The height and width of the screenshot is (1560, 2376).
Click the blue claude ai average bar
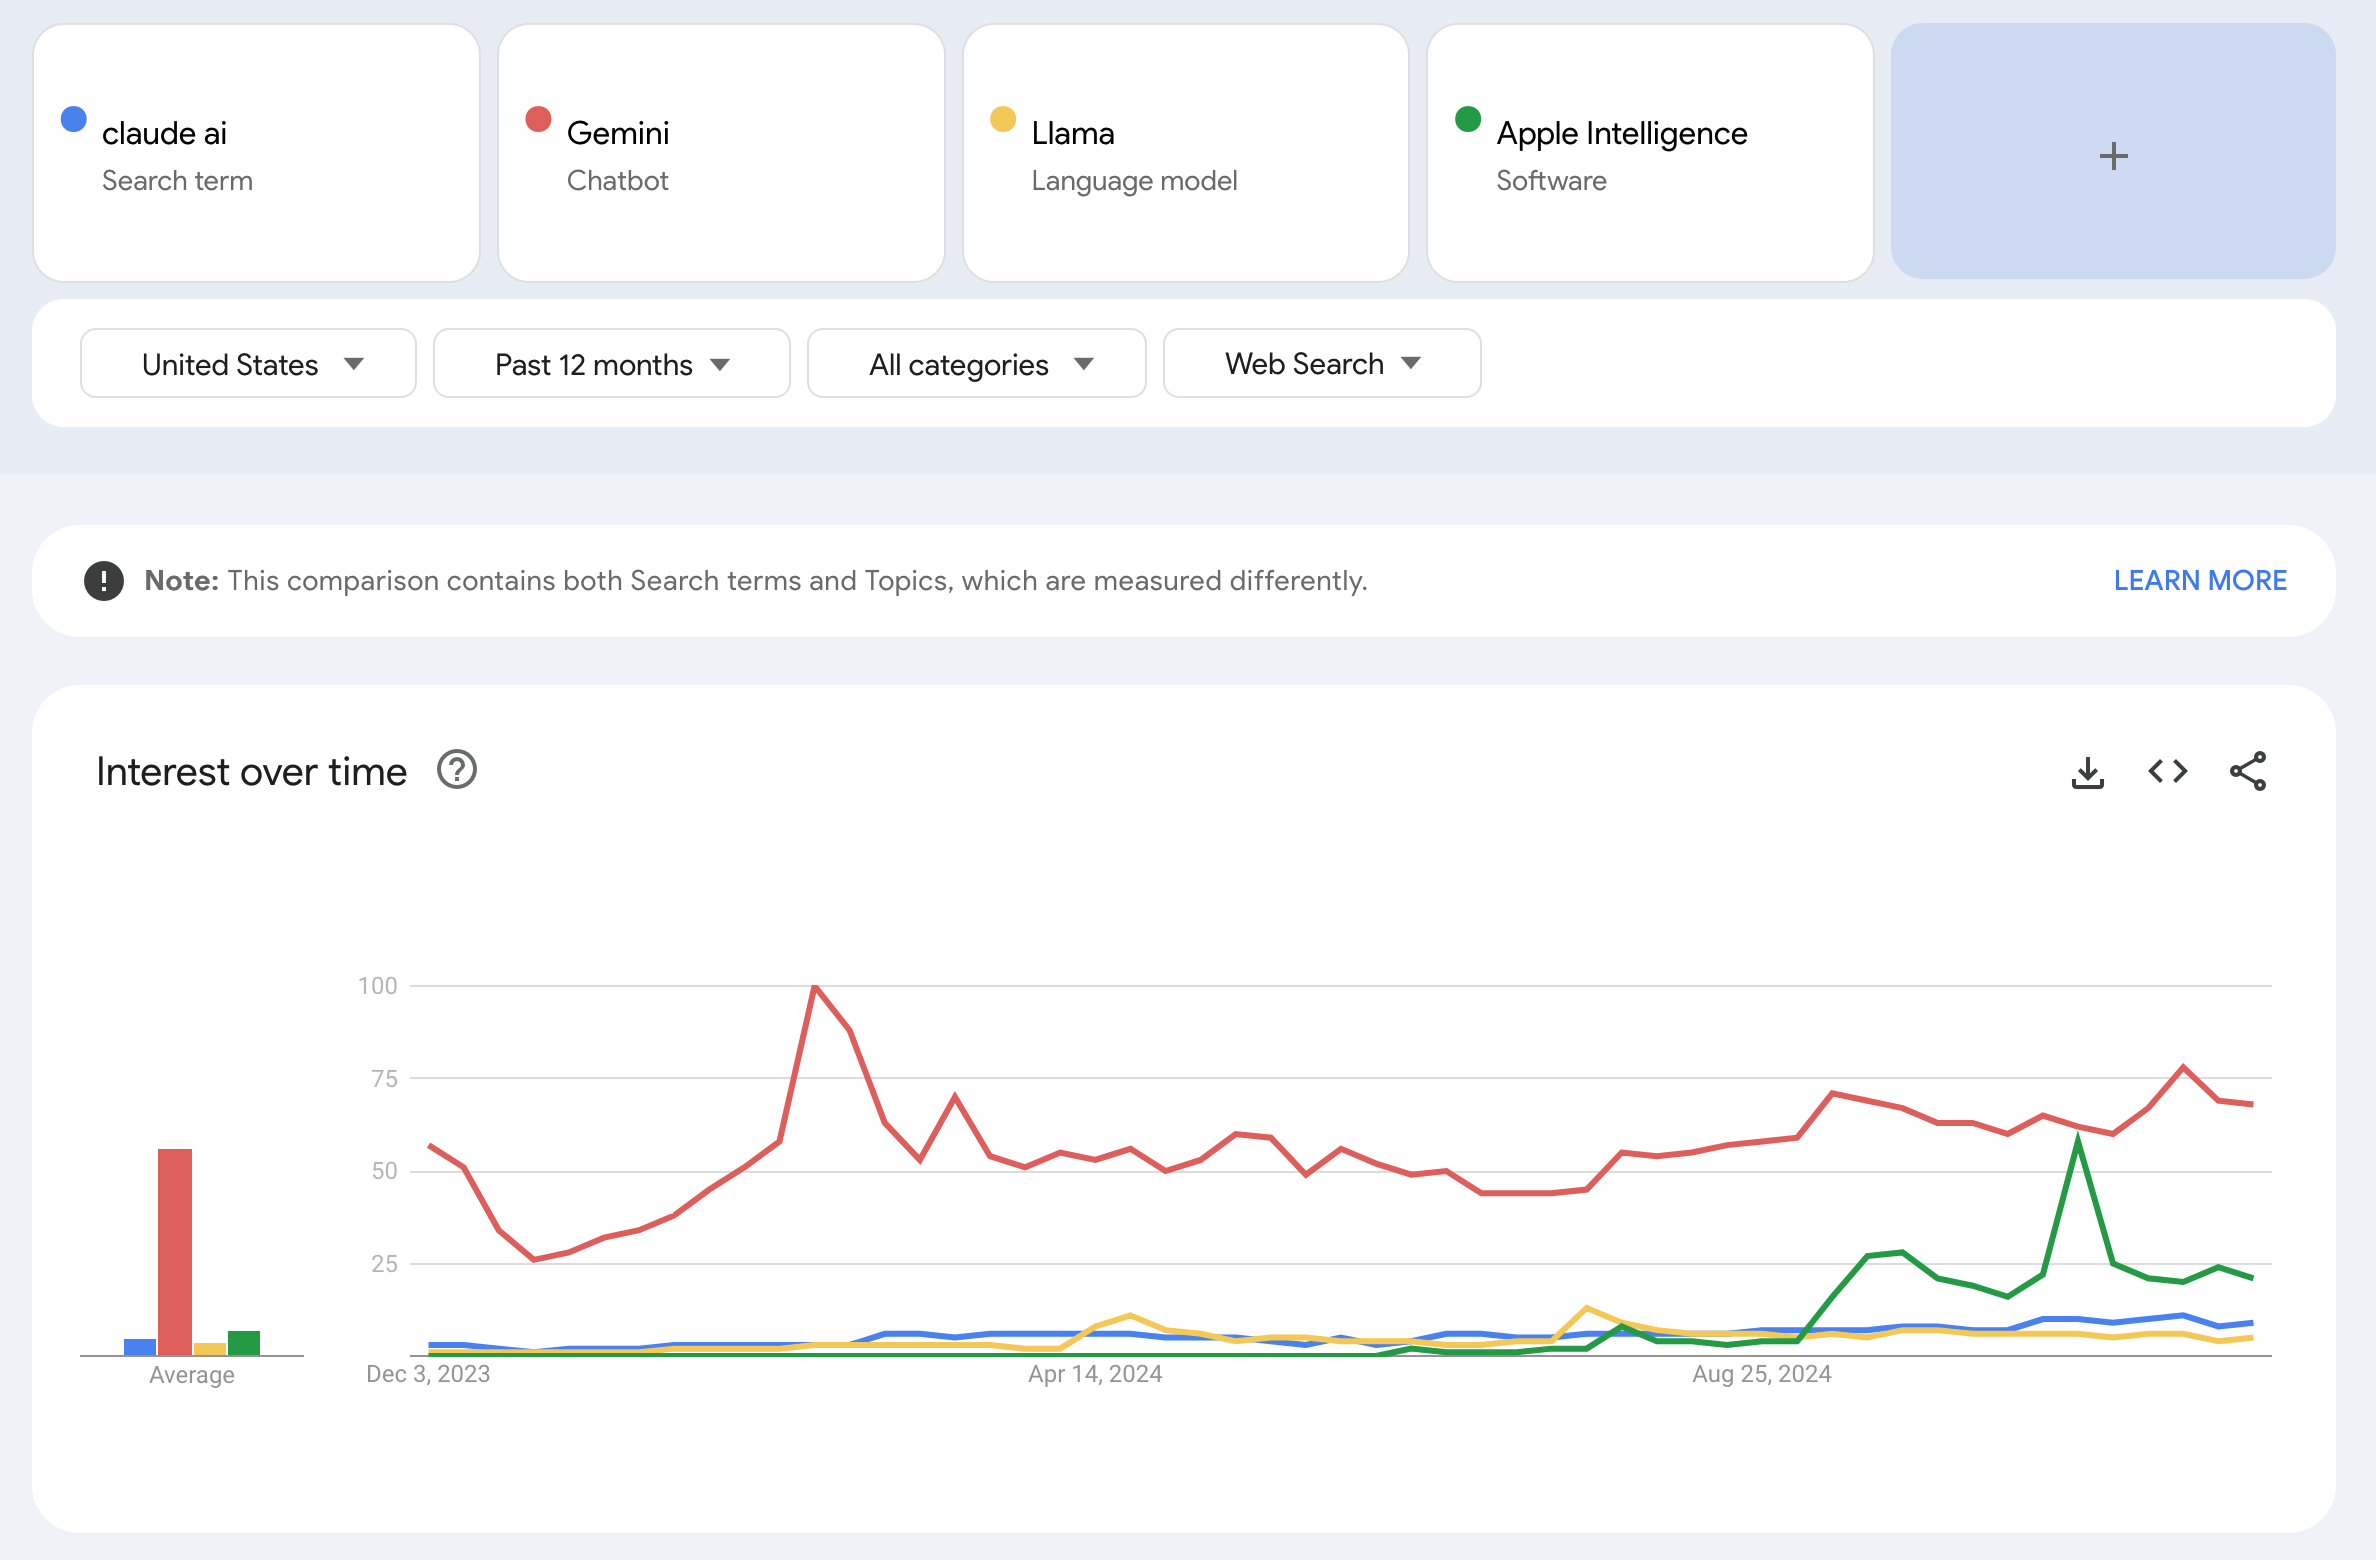140,1347
